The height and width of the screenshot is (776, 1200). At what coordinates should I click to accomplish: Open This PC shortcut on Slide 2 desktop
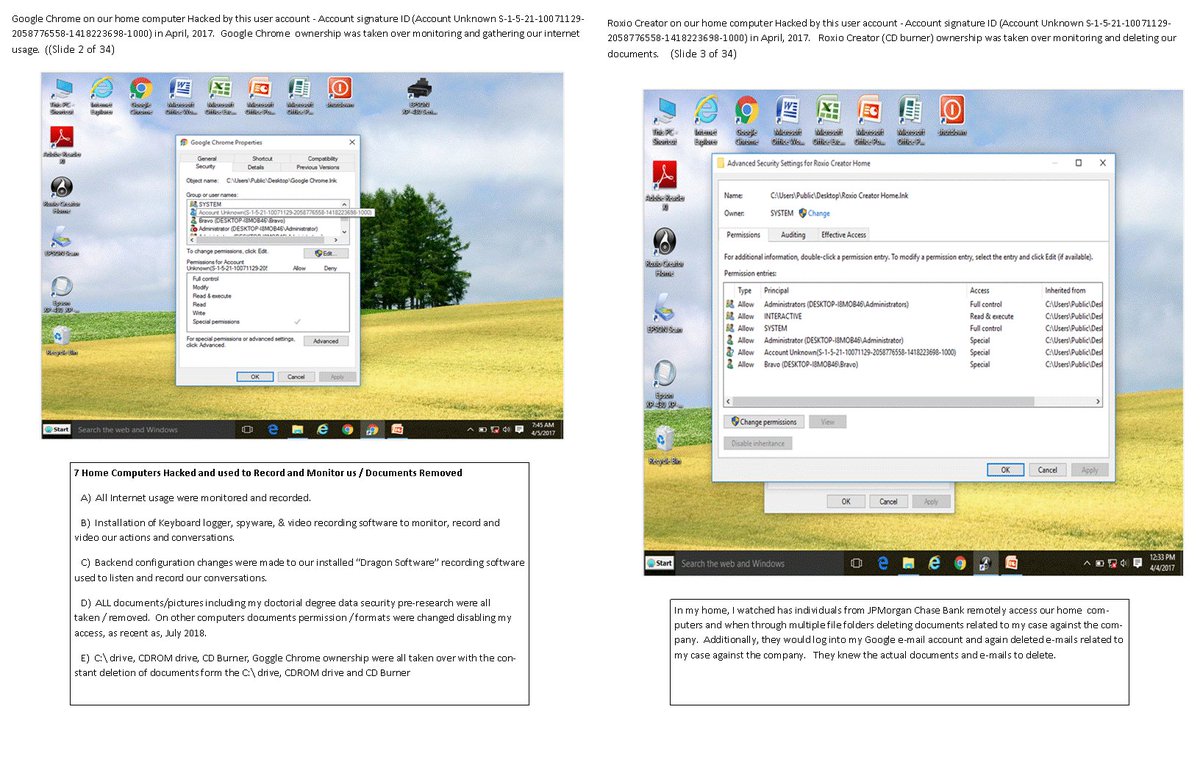[x=61, y=96]
